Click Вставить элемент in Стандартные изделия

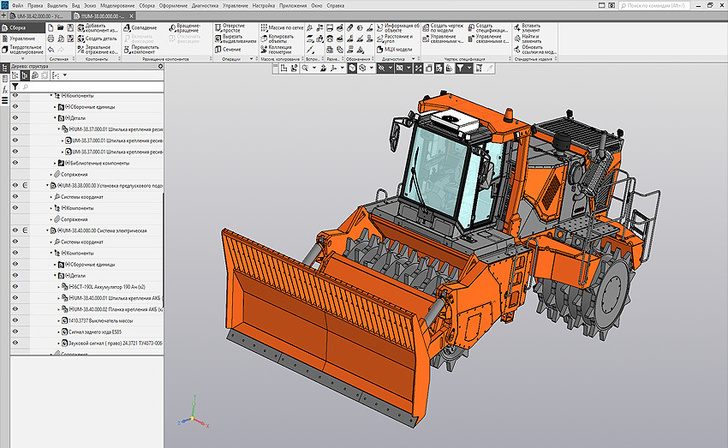[527, 28]
